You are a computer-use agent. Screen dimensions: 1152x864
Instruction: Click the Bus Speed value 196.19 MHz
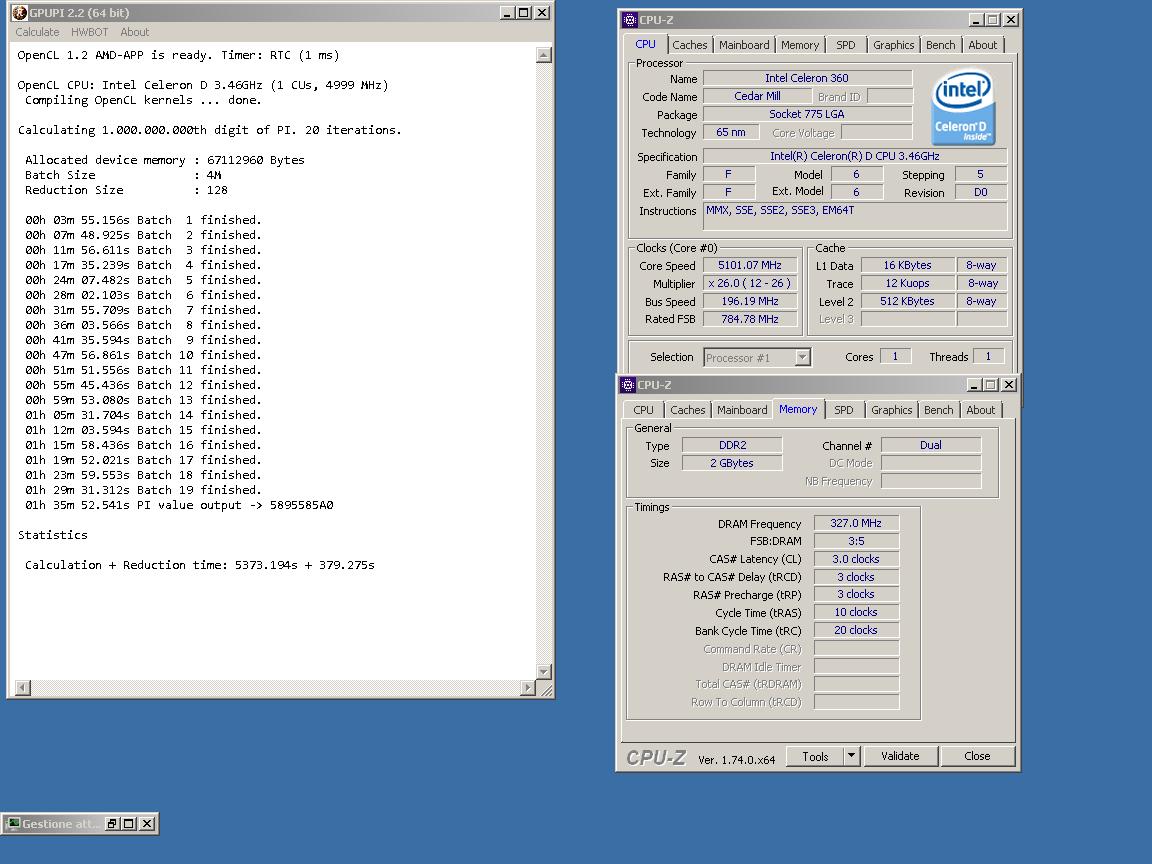pos(749,301)
